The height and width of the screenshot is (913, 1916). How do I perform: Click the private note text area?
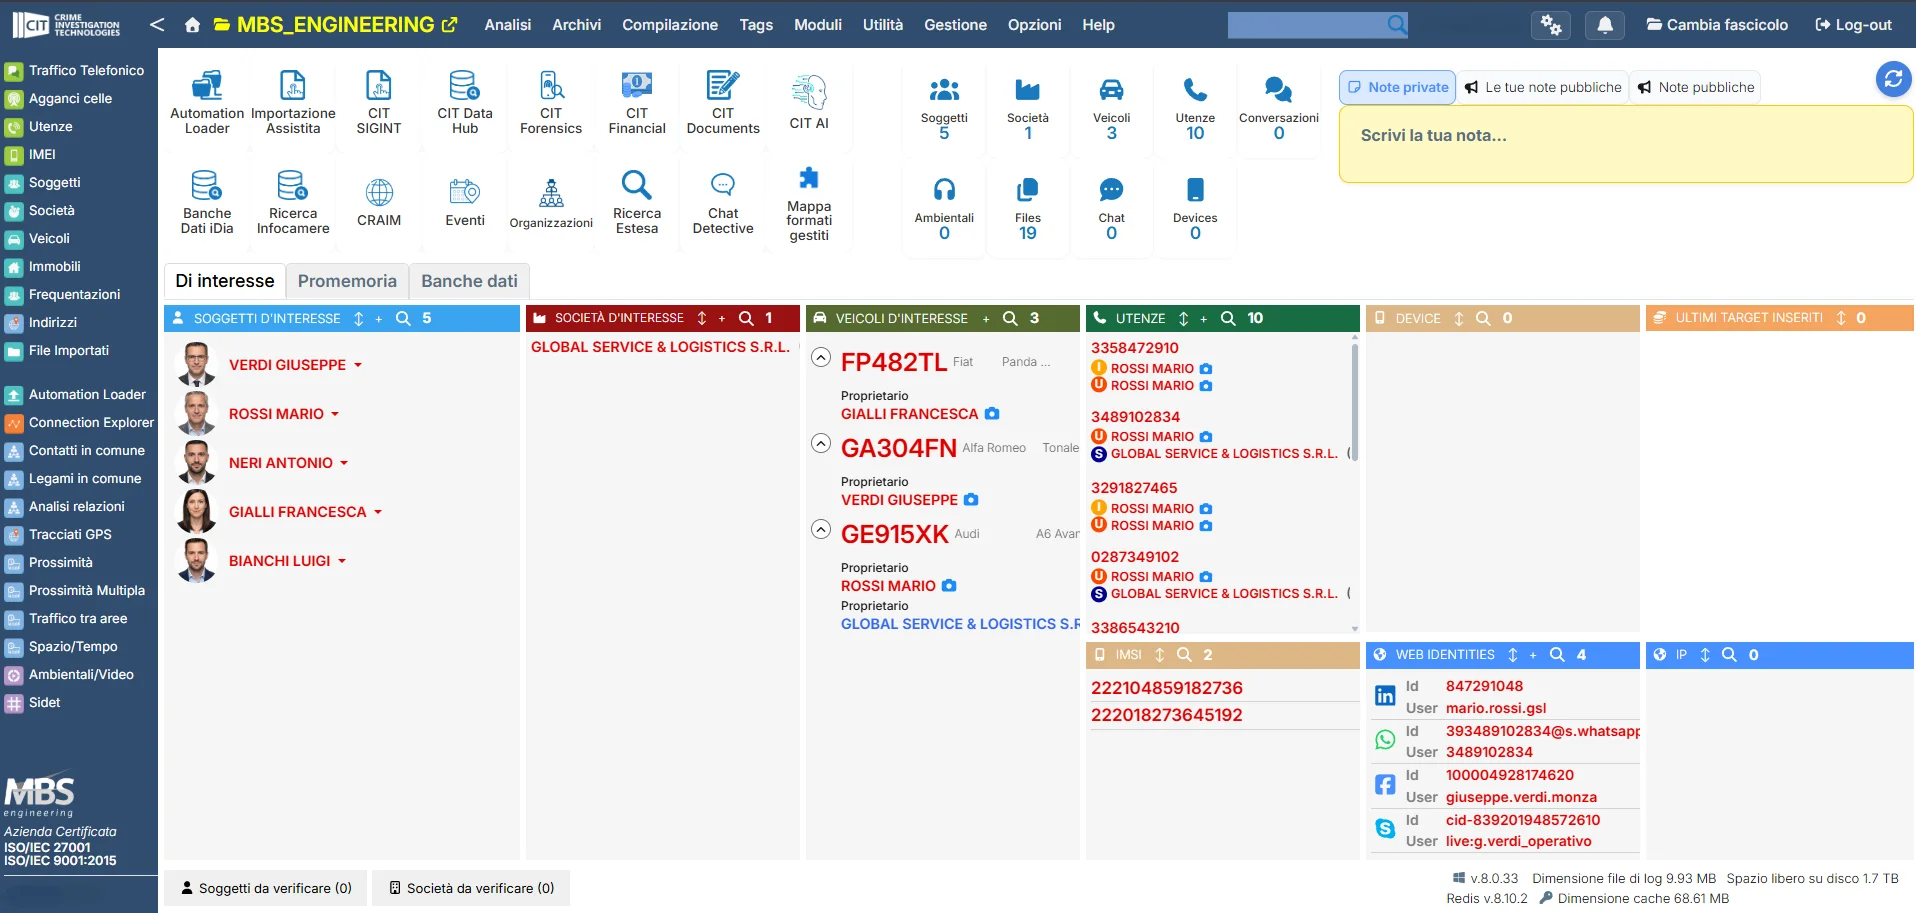coord(1626,144)
